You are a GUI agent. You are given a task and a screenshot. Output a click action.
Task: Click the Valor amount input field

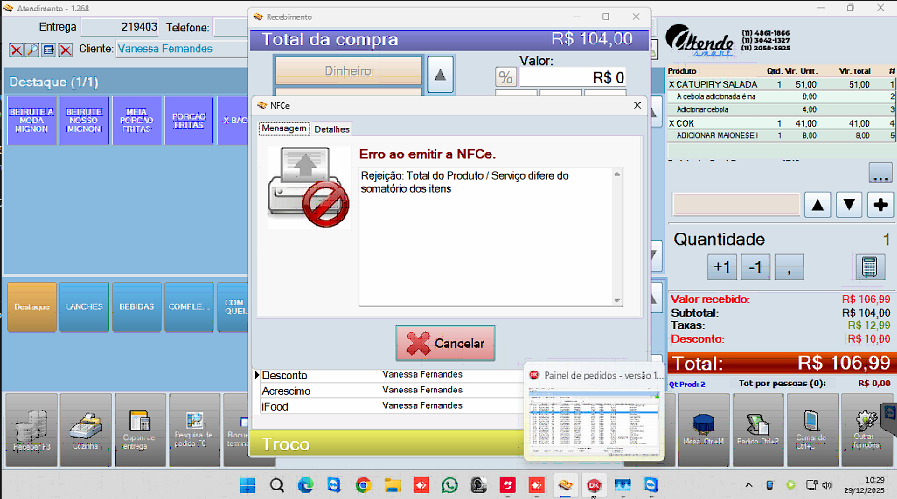572,77
